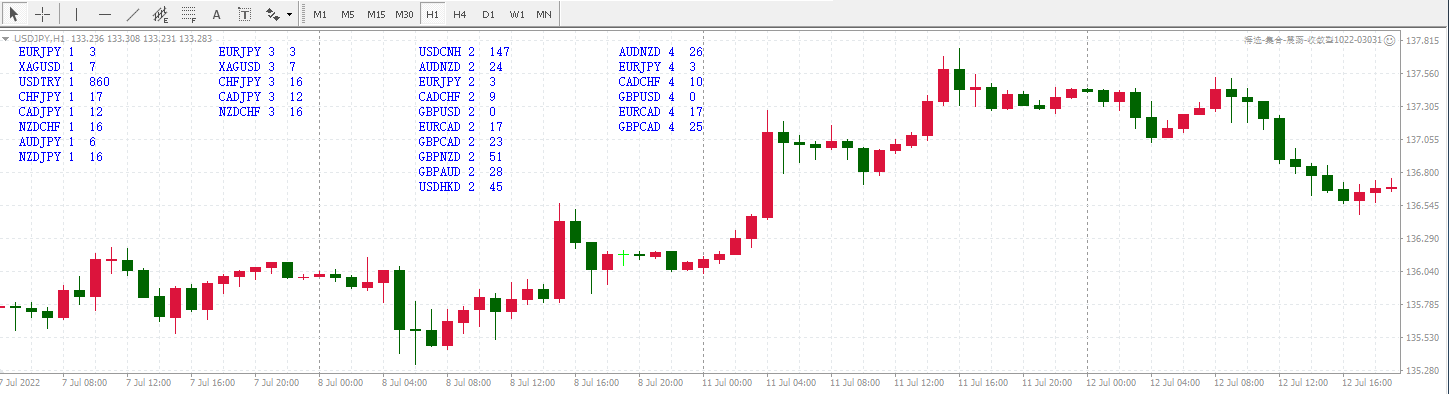Screen dimensions: 1449x394
Task: Select the Fibonacci retracement tool
Action: click(189, 14)
